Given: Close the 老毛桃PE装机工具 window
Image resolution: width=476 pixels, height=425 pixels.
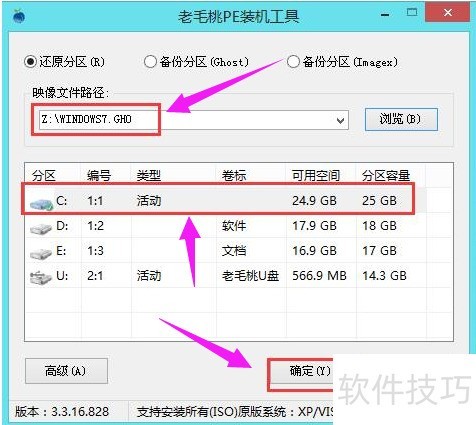Looking at the screenshot, I should [448, 13].
